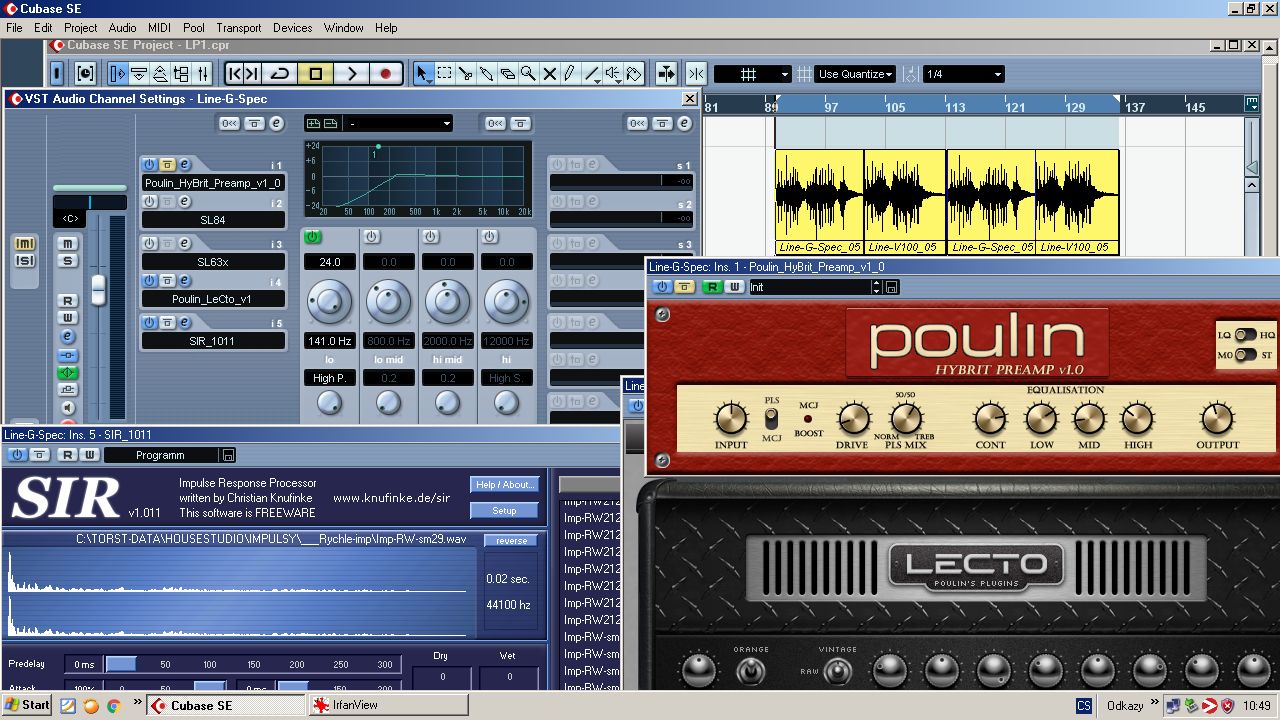The image size is (1280, 720).
Task: Mute the channel with M button
Action: 67,244
